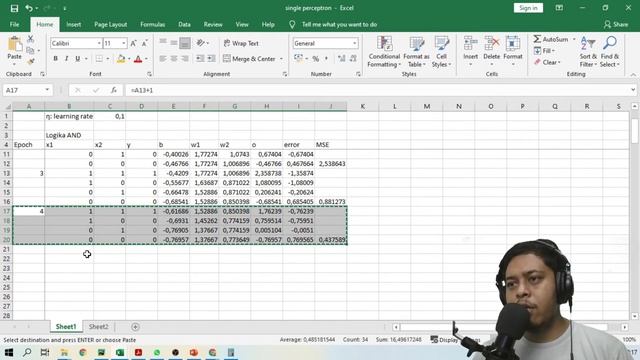Toggle Wrap Text

[x=241, y=43]
